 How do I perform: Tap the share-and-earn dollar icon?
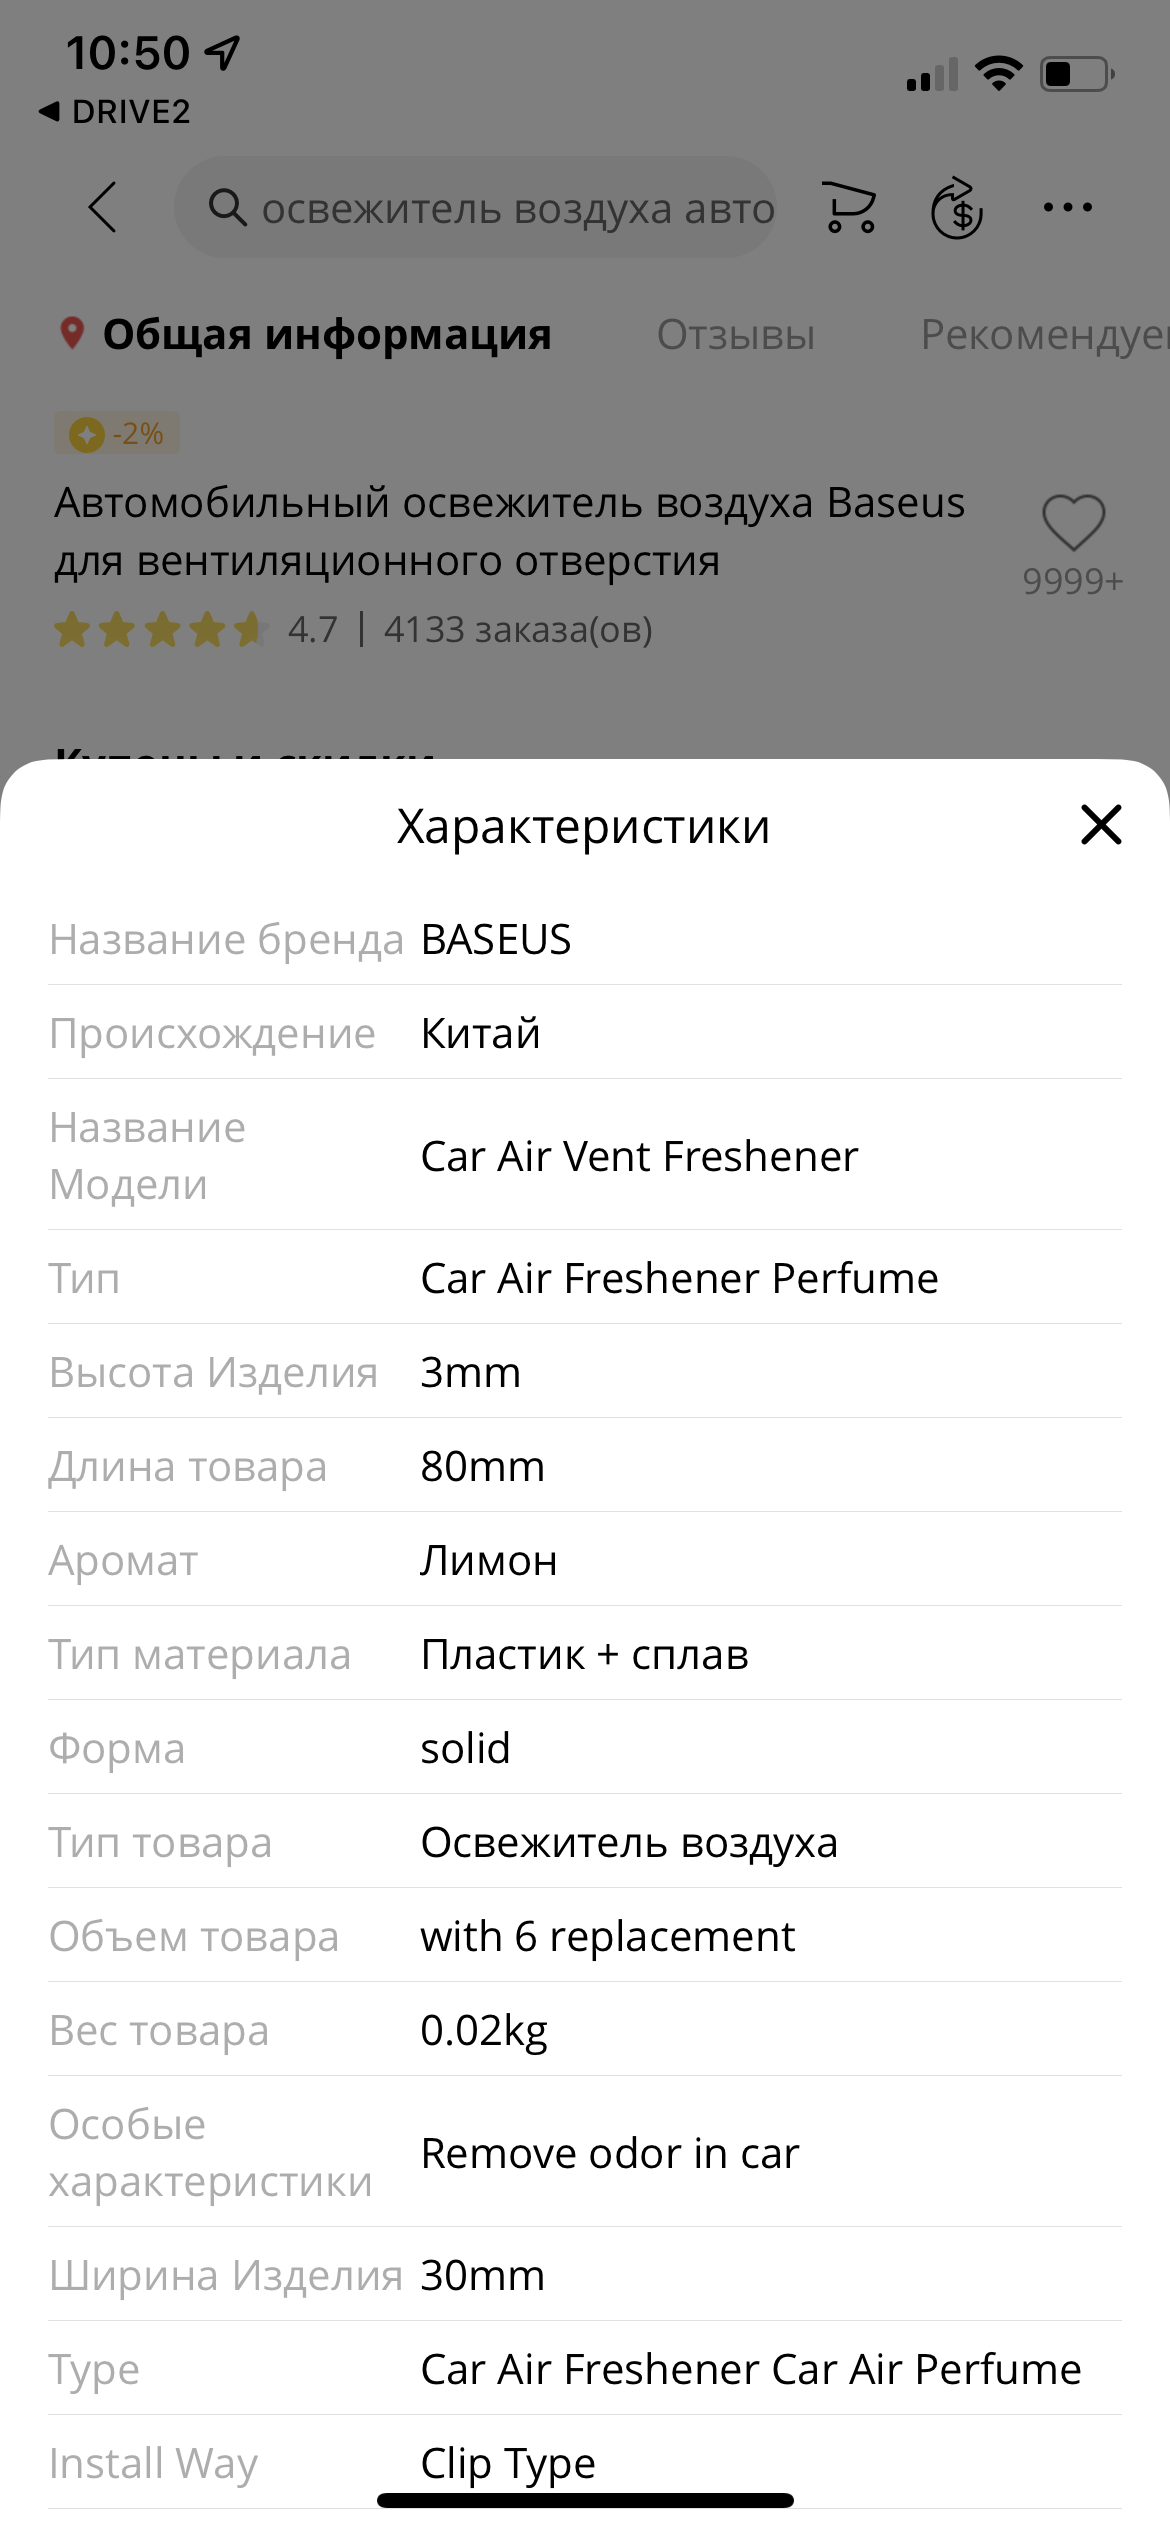pyautogui.click(x=957, y=208)
